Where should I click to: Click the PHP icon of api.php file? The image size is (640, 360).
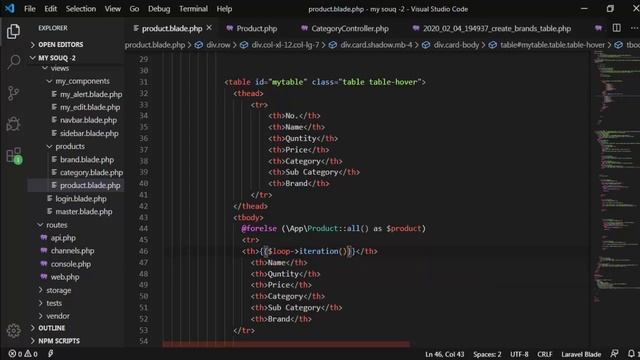[x=43, y=238]
